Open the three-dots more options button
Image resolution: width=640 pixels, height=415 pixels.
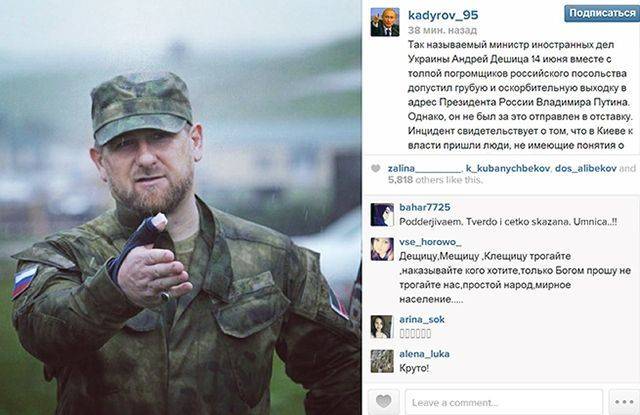click(624, 402)
